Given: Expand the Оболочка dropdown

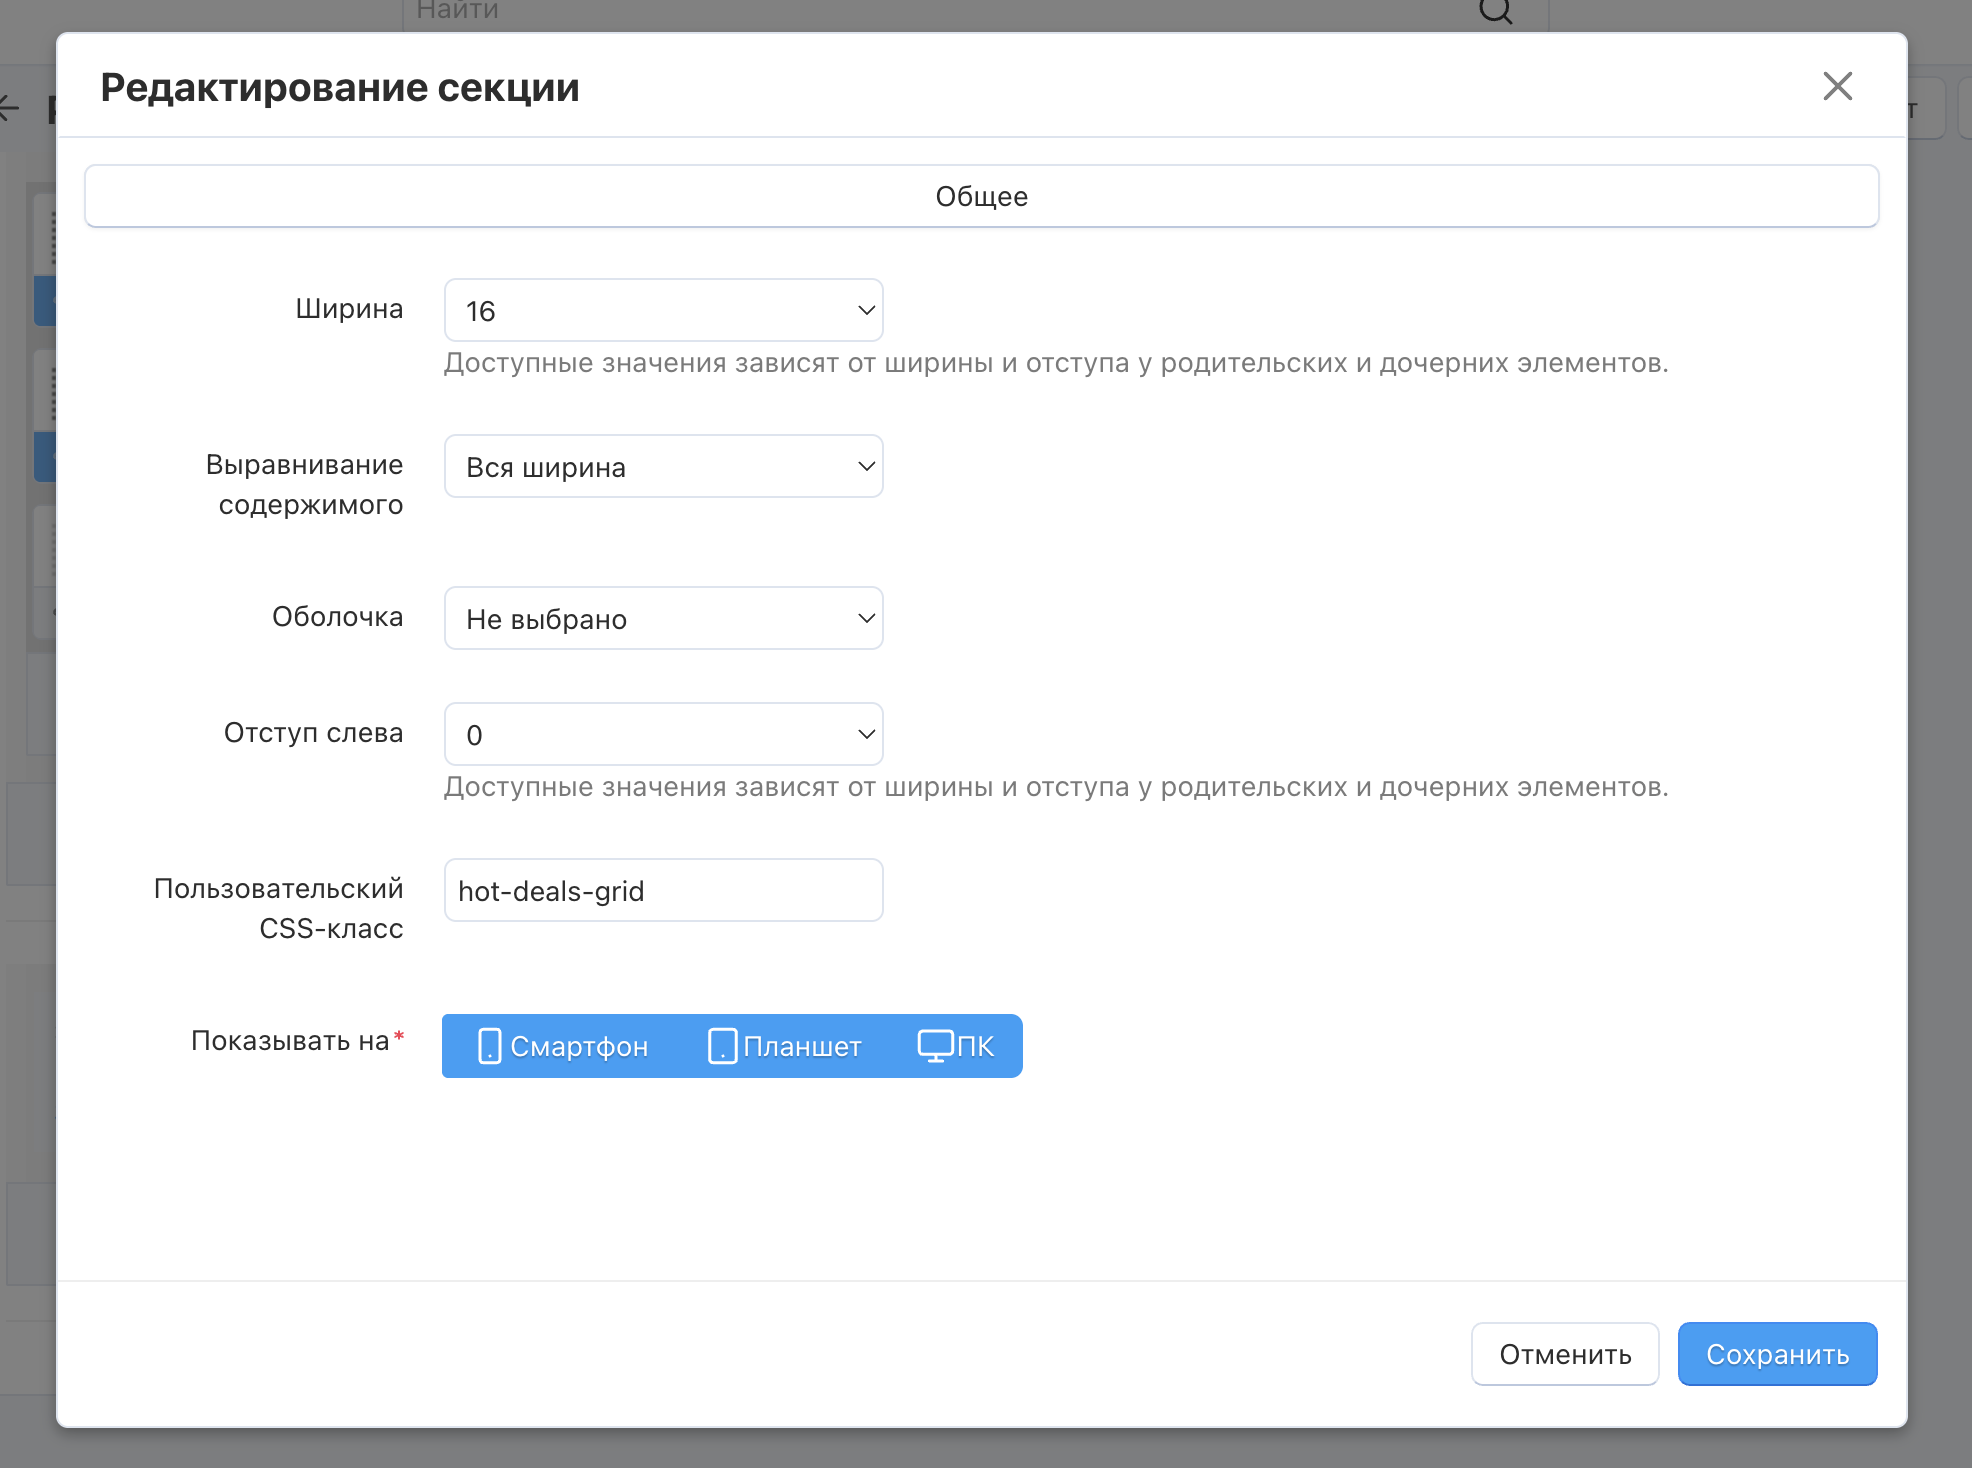Looking at the screenshot, I should [663, 619].
